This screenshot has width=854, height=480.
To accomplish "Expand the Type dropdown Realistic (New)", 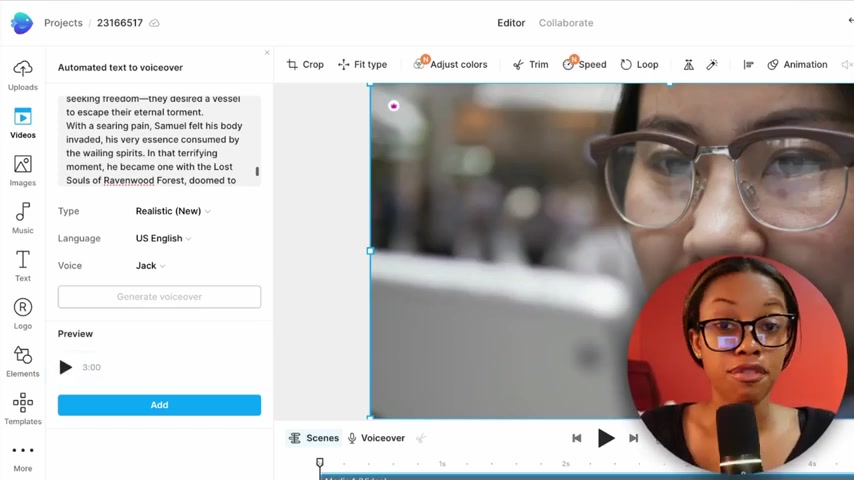I will click(173, 211).
